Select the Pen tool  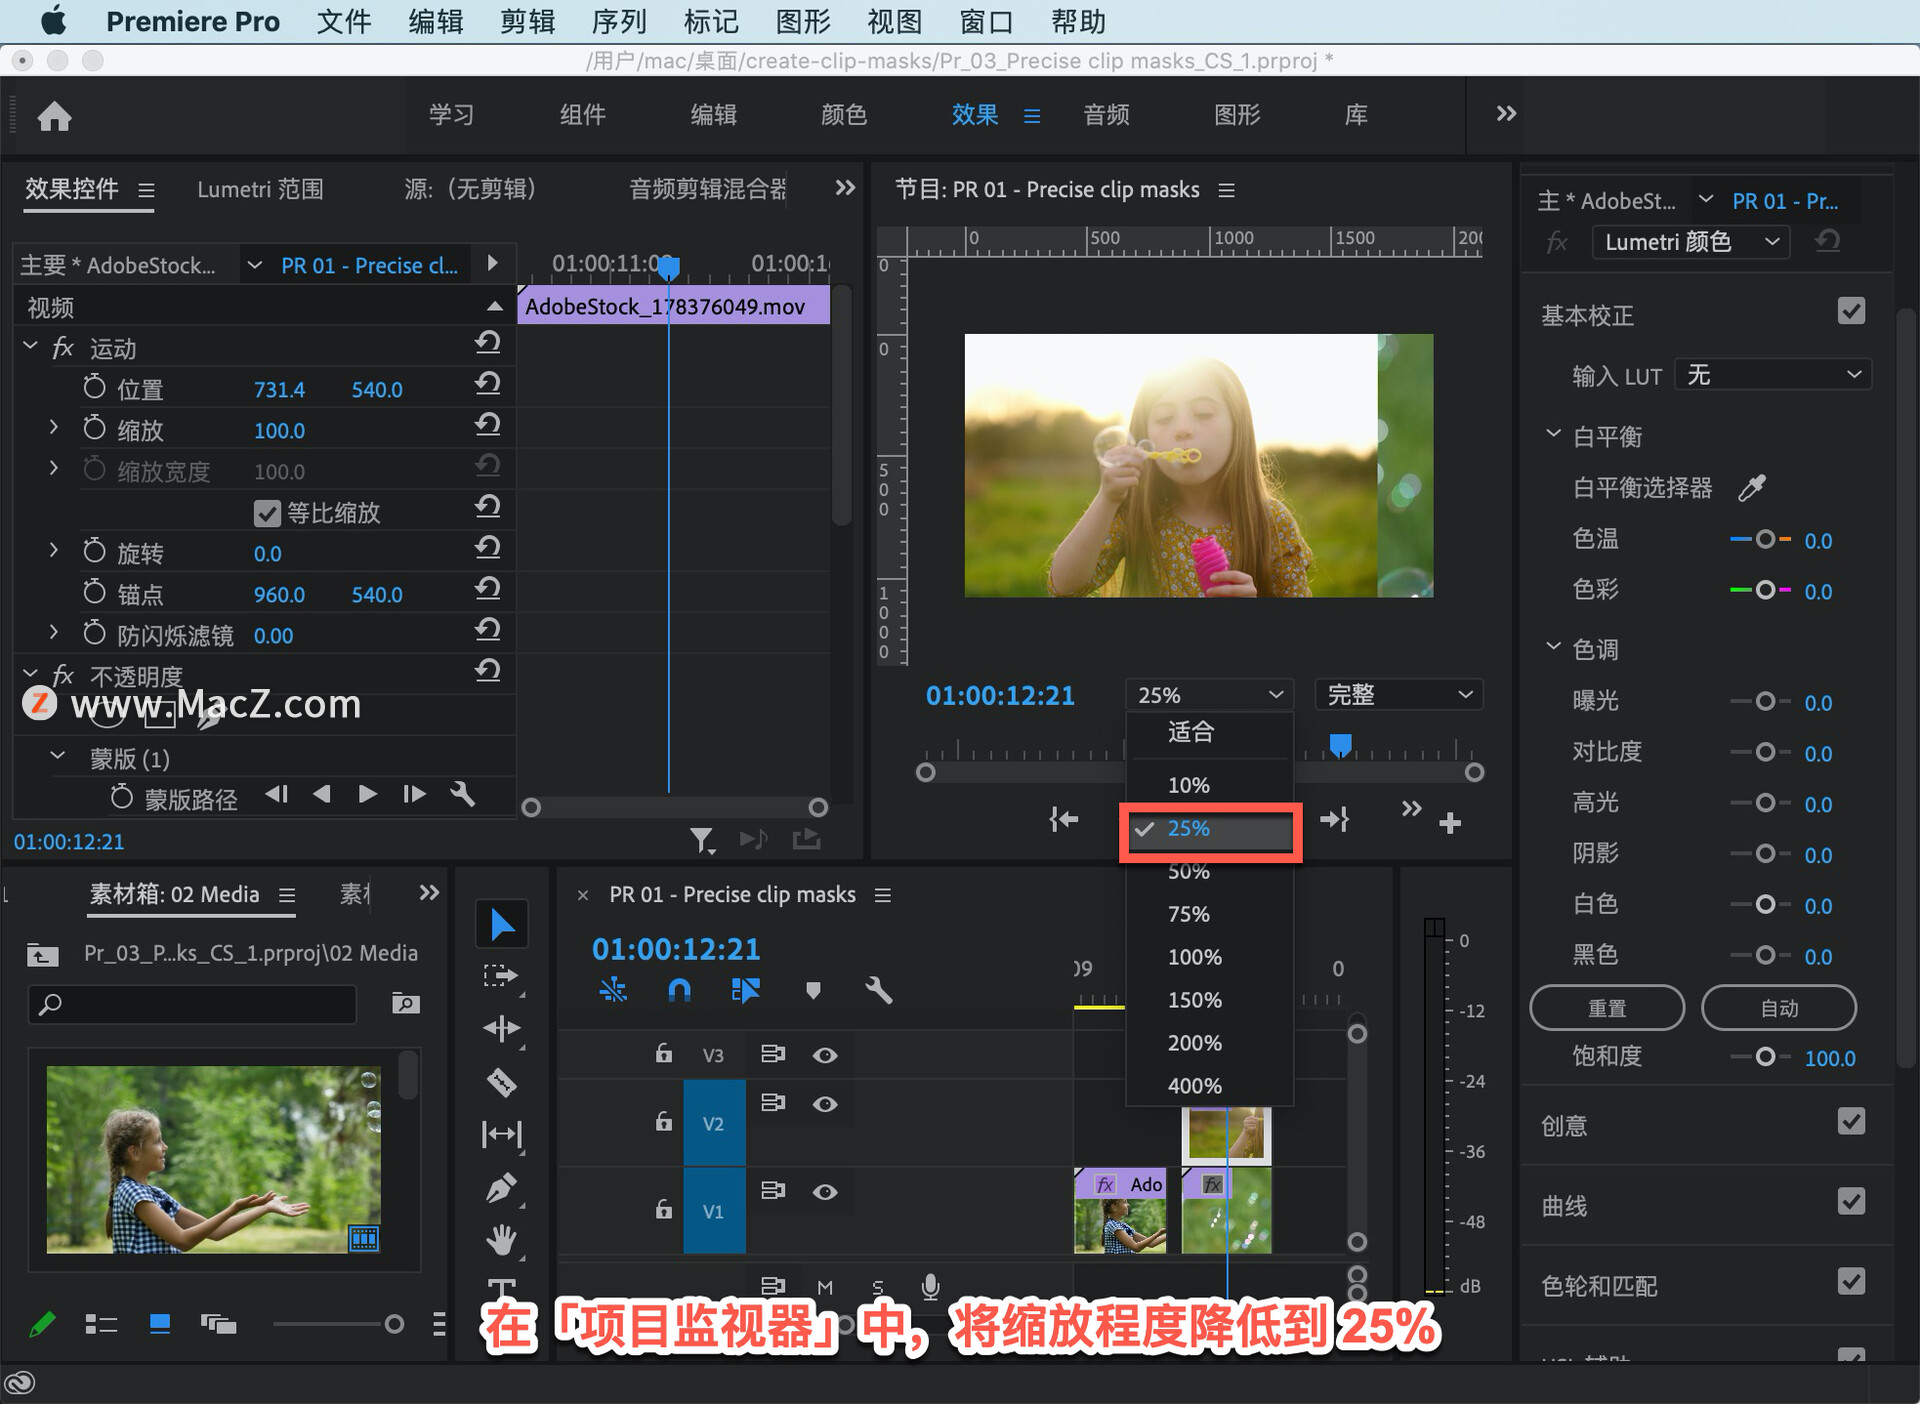501,1188
